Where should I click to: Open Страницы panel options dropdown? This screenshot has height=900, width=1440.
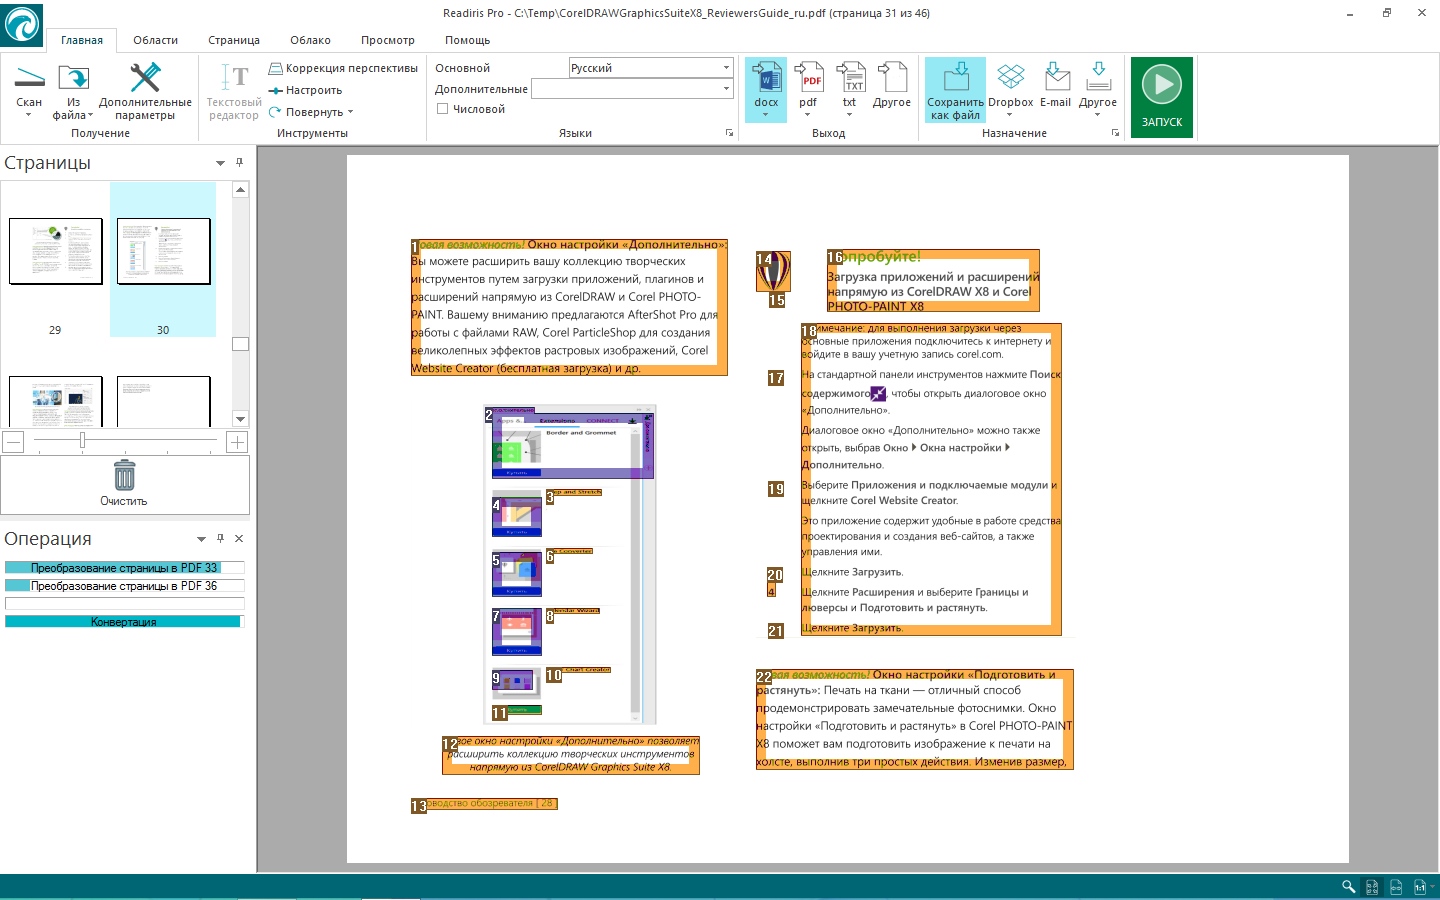(x=220, y=163)
